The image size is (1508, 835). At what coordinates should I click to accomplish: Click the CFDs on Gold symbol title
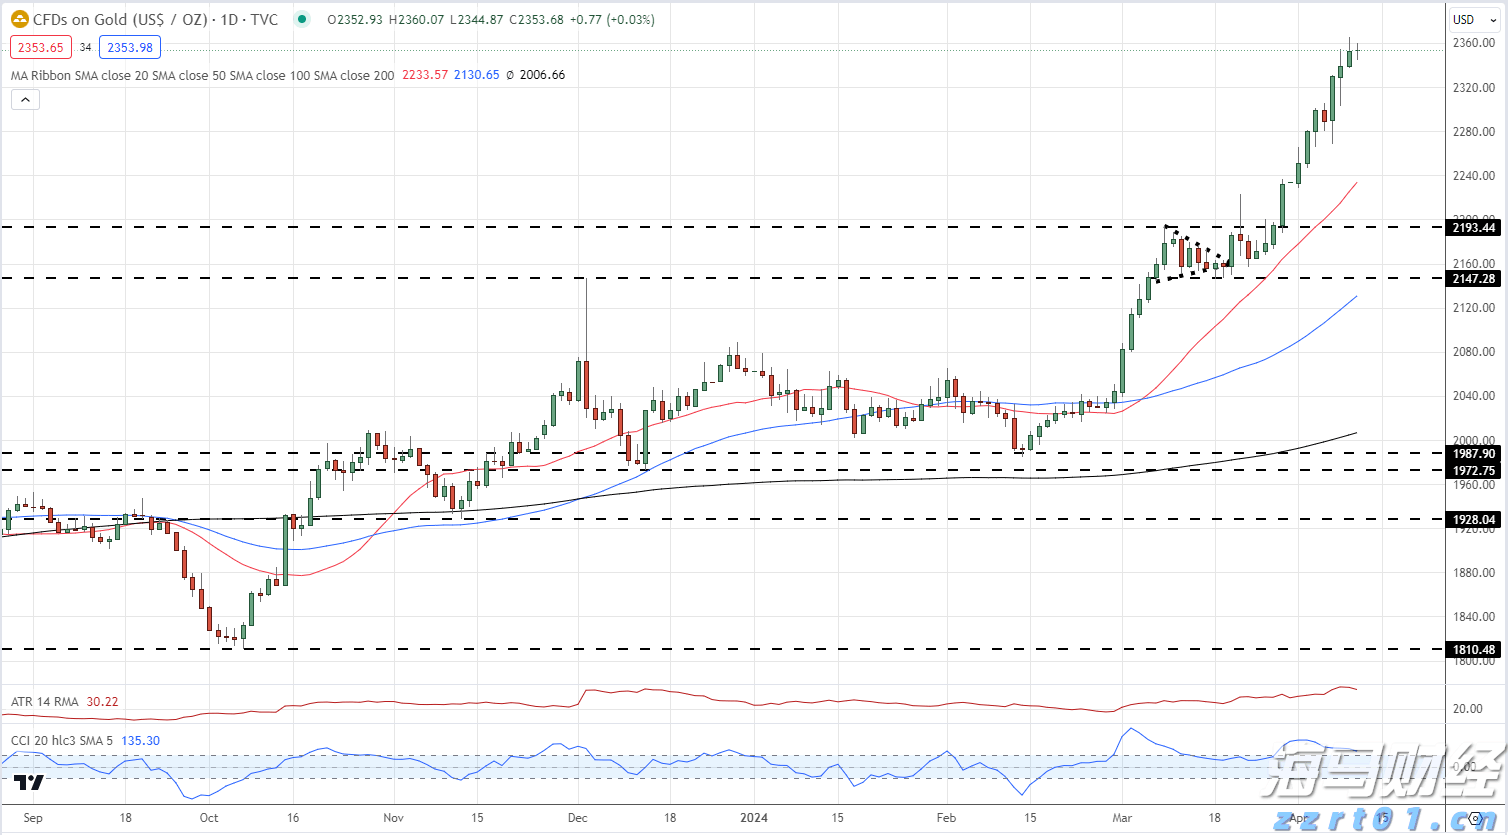coord(156,19)
